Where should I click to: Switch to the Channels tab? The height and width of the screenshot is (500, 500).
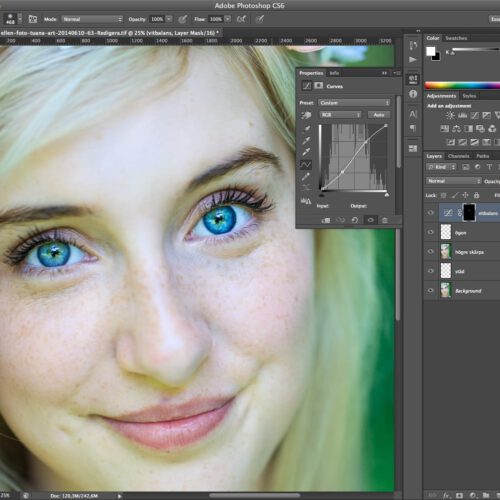coord(458,156)
